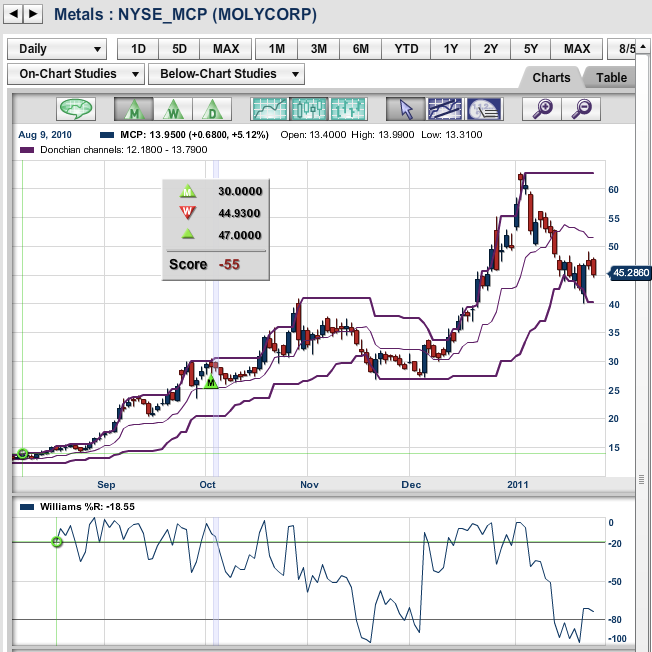Toggle the monthly M triangle indicator
The image size is (652, 652).
pos(133,109)
